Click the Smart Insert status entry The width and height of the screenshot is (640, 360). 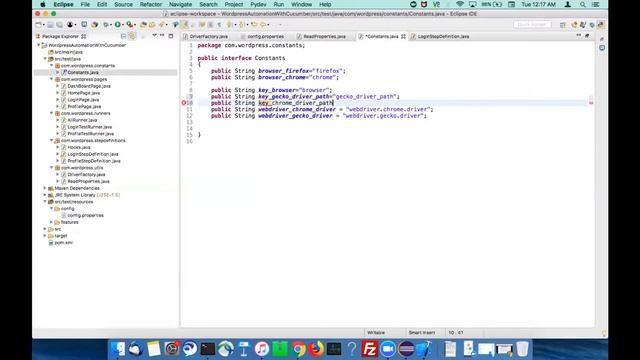point(422,333)
